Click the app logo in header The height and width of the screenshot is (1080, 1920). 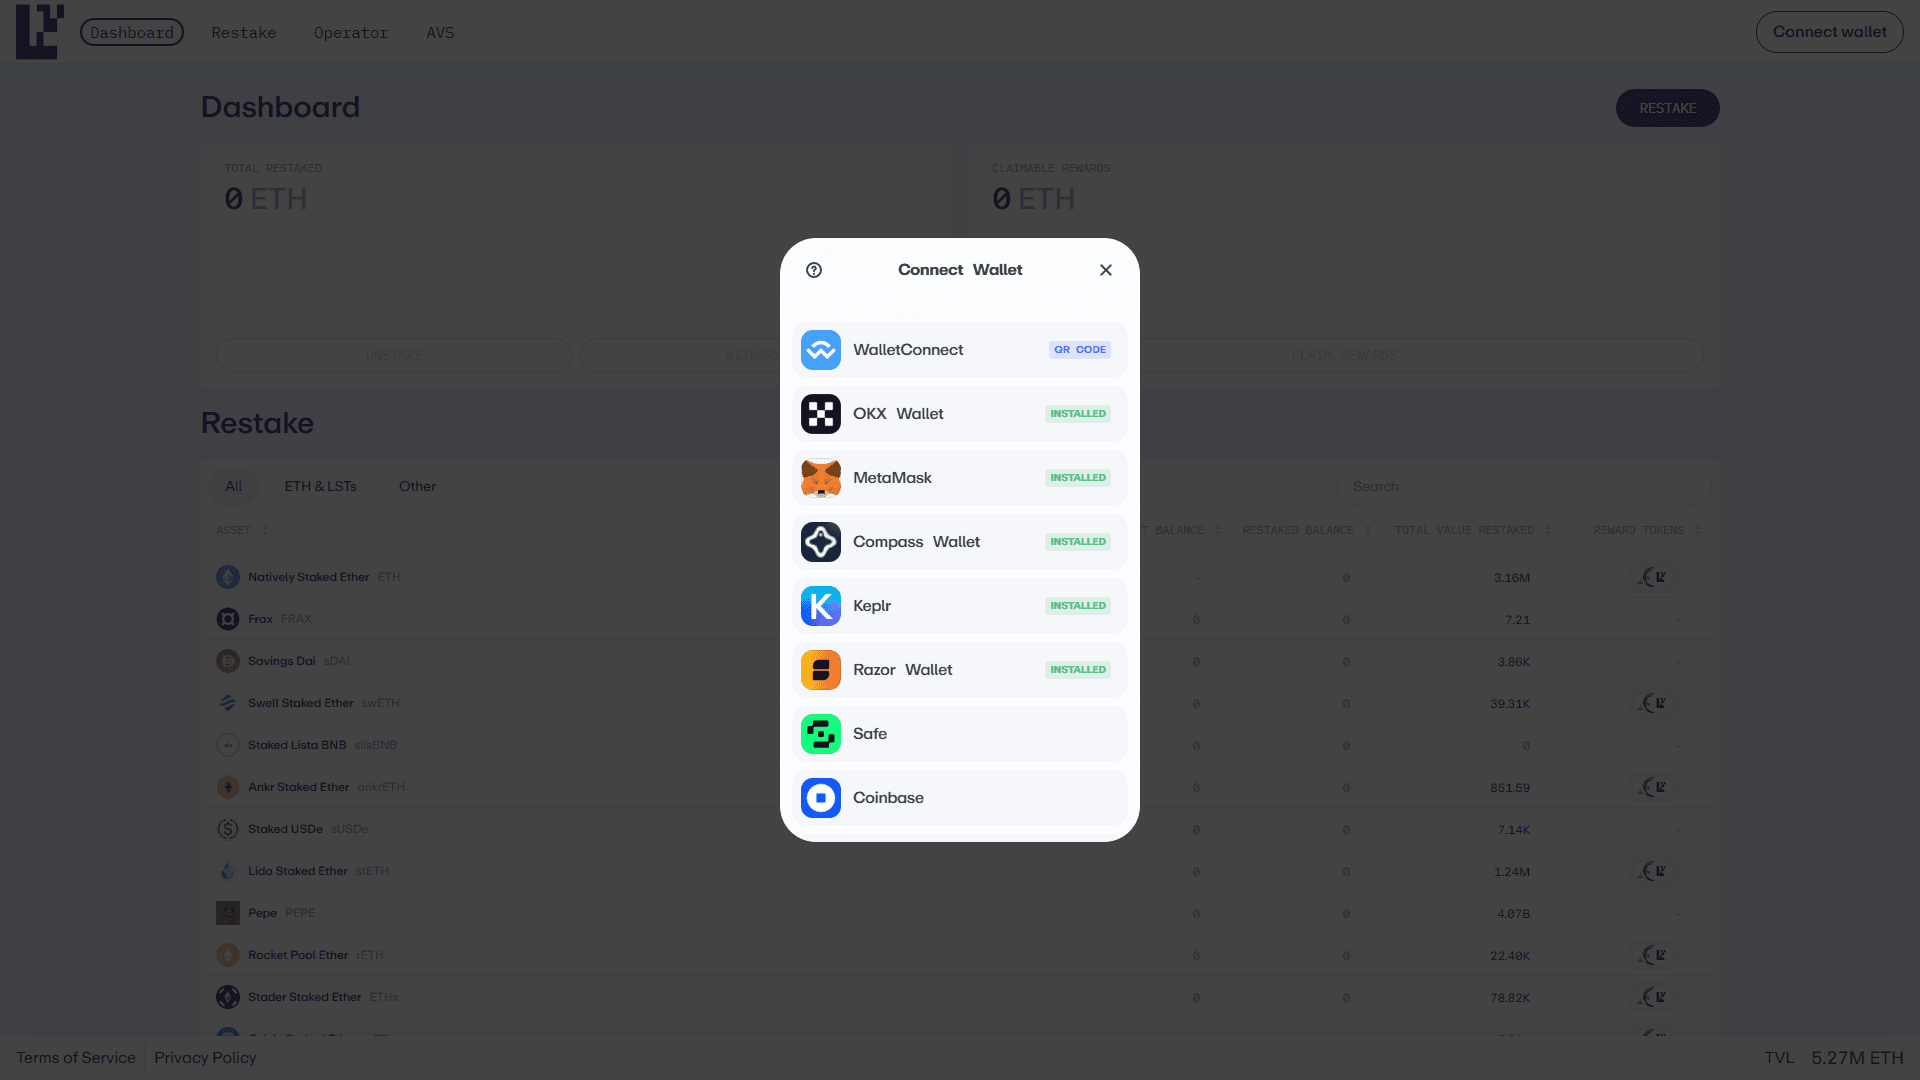(39, 32)
